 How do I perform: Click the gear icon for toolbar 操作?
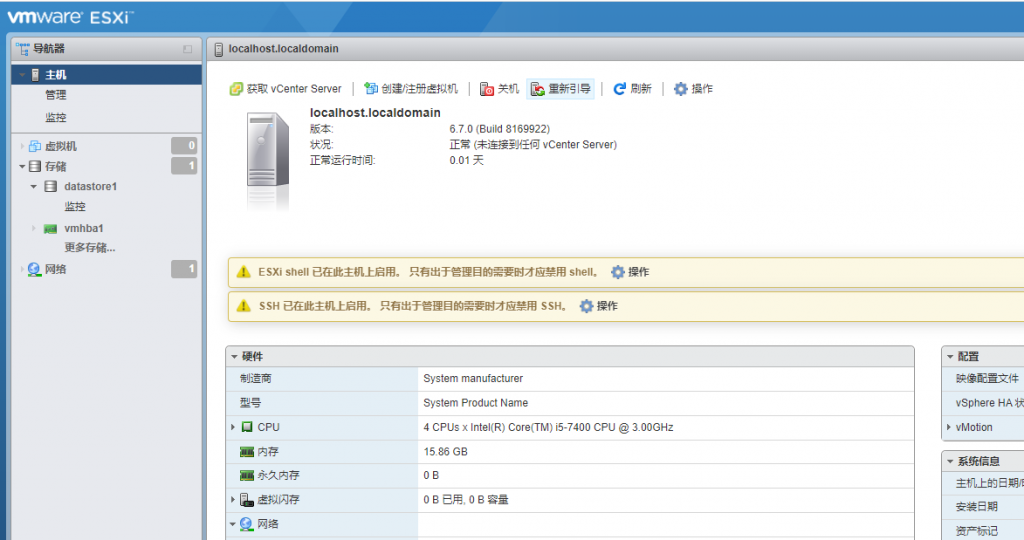[x=680, y=89]
